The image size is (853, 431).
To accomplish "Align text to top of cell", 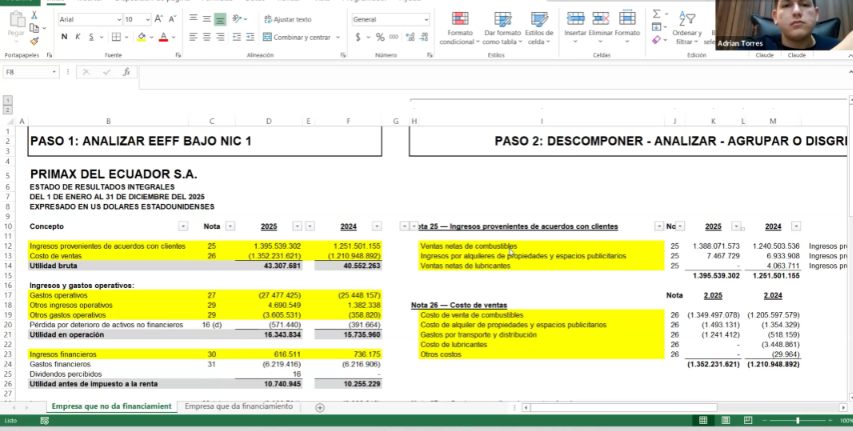I will [x=193, y=19].
